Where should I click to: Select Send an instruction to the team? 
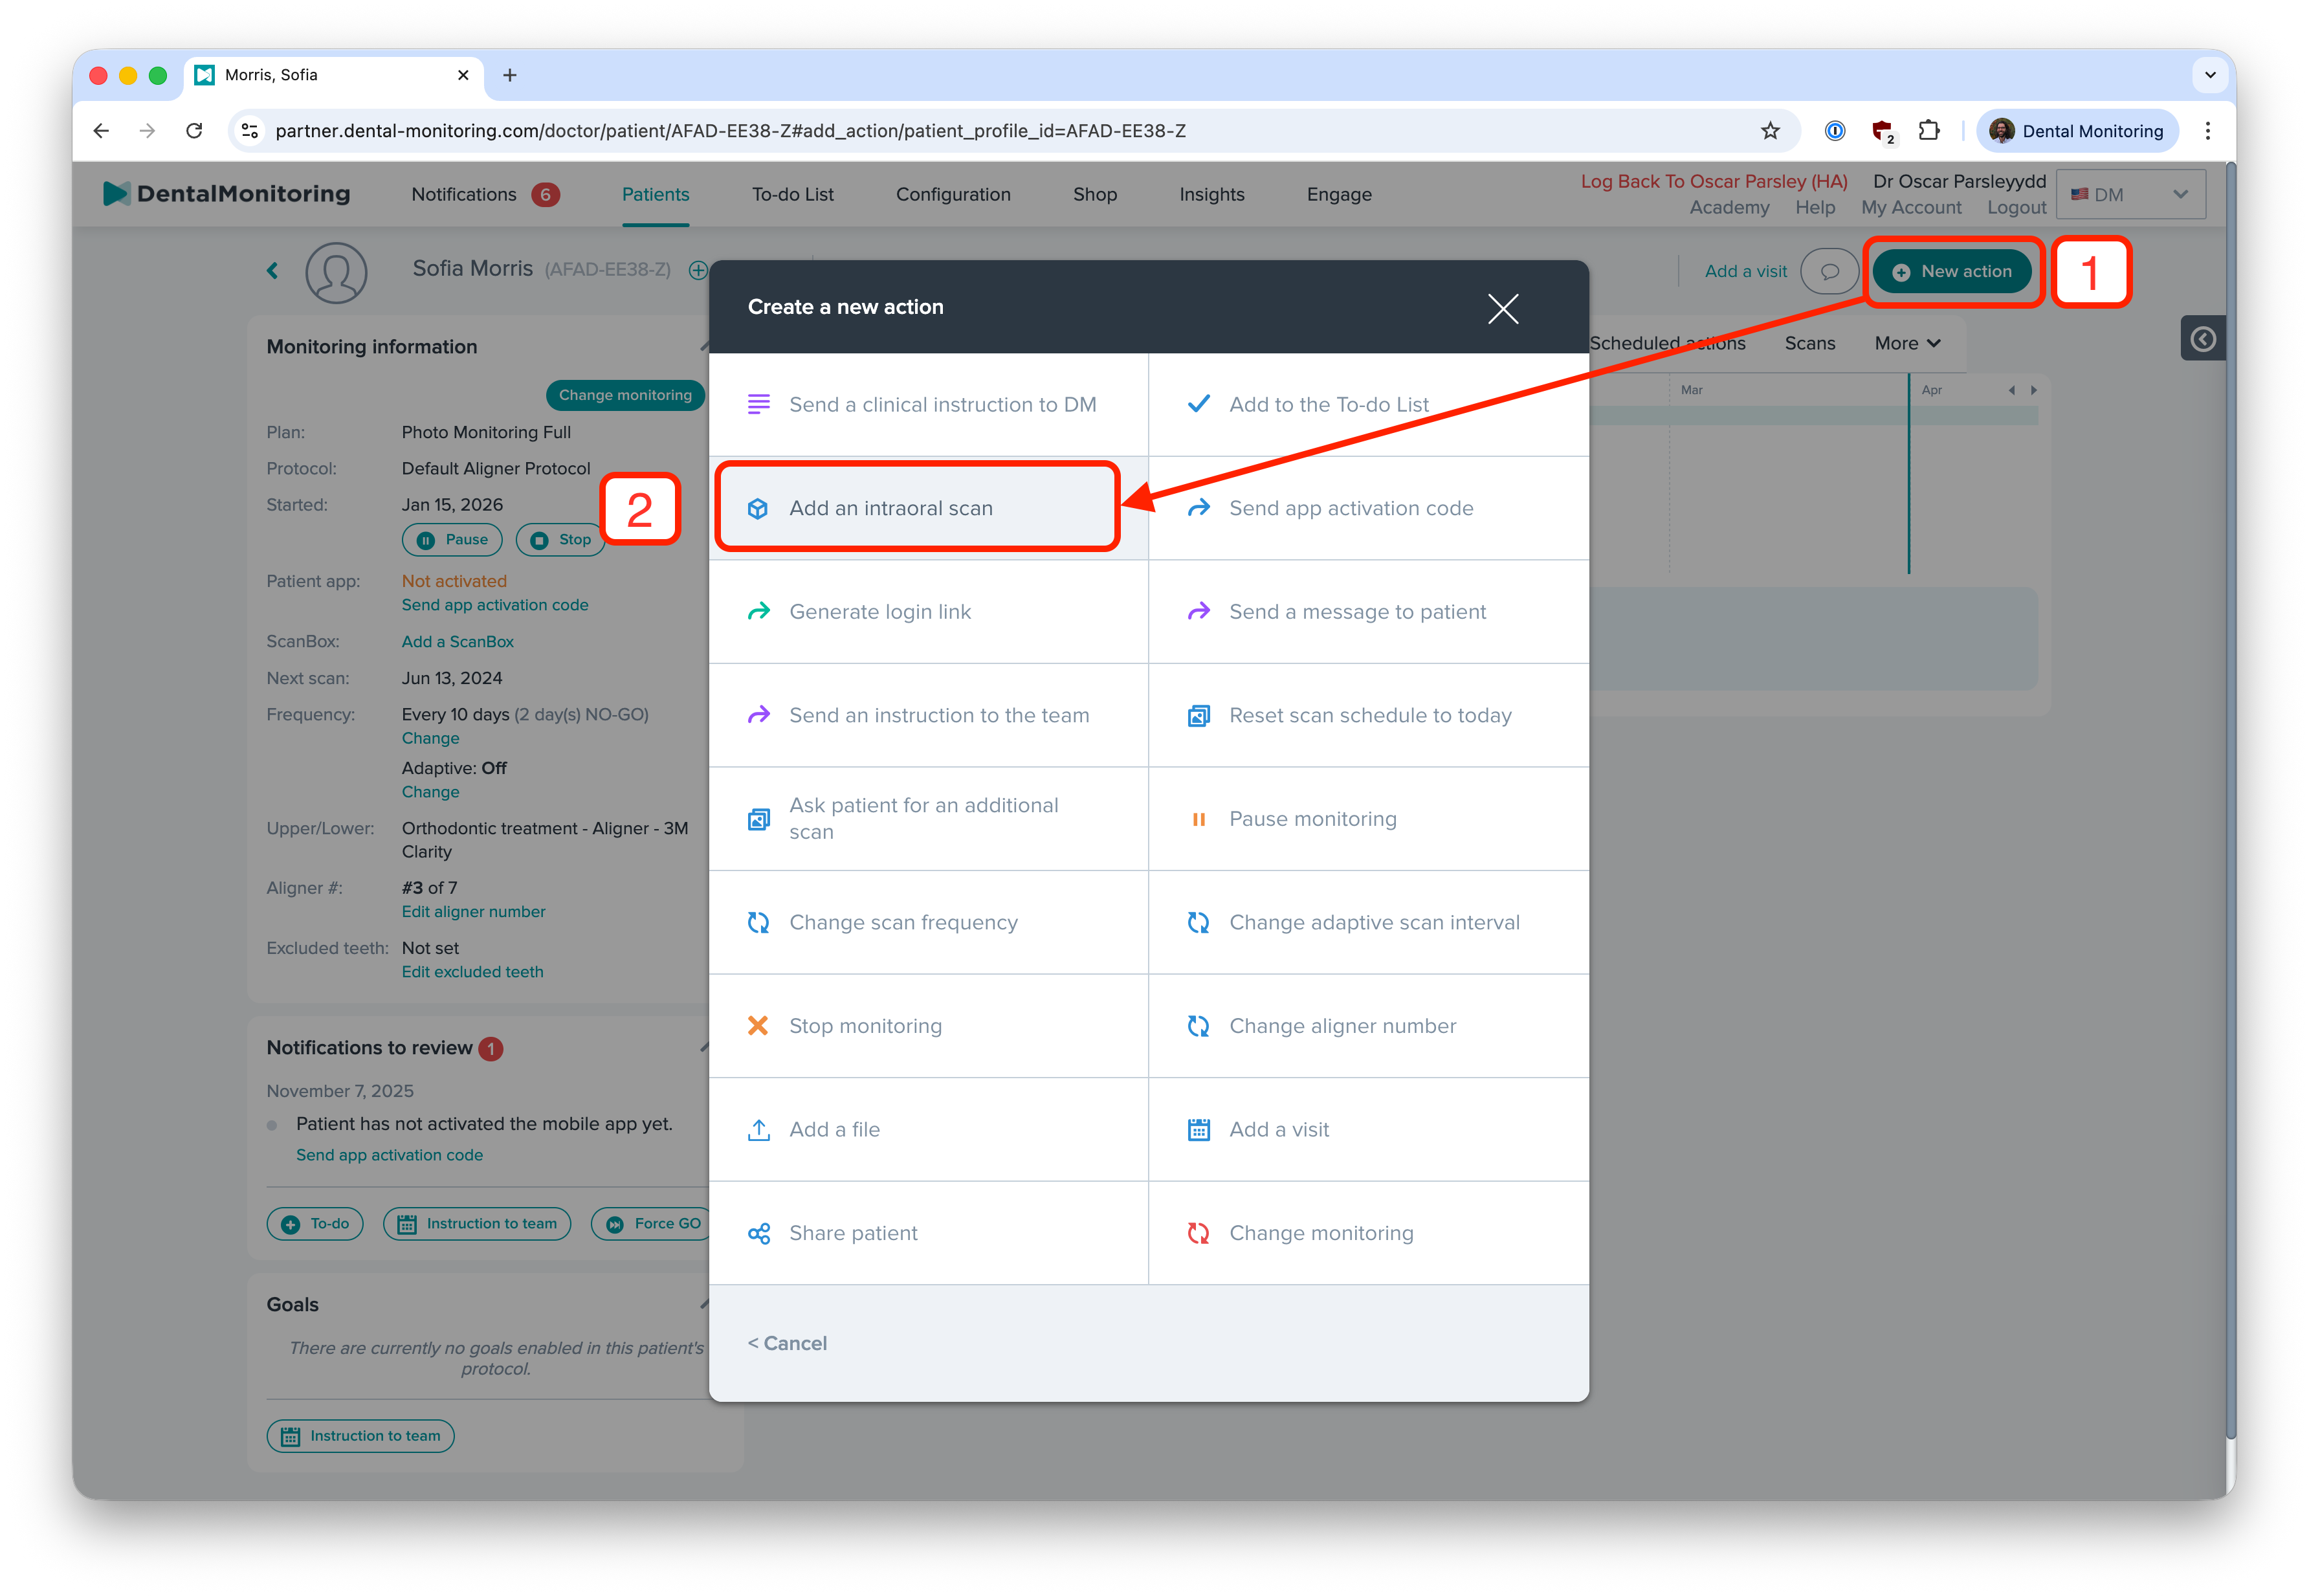[x=928, y=715]
